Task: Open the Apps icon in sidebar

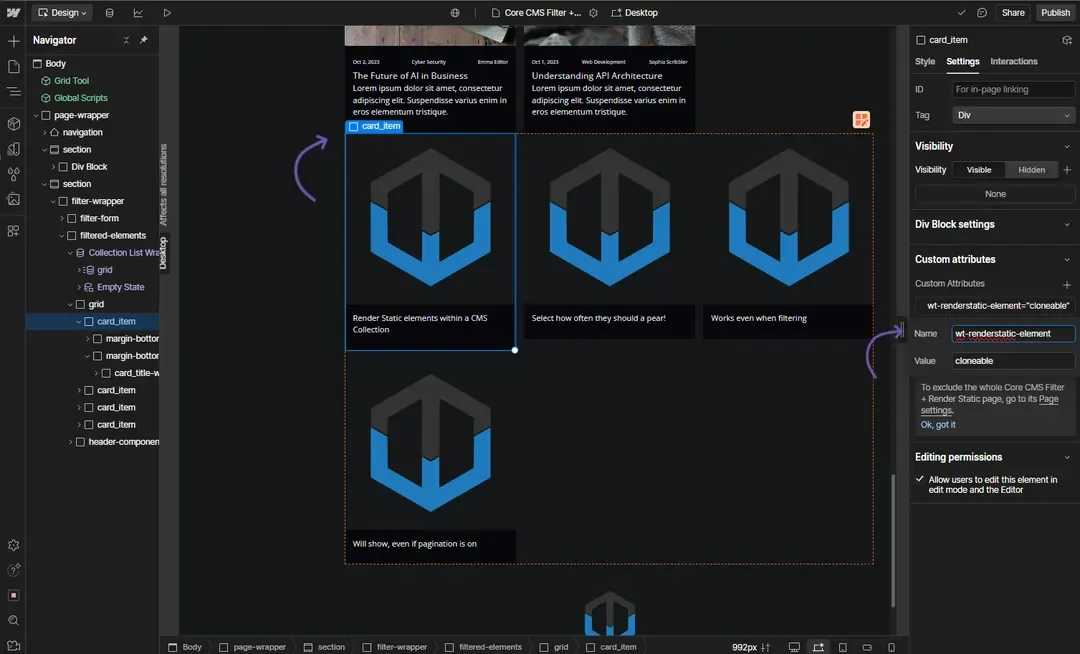Action: [13, 231]
